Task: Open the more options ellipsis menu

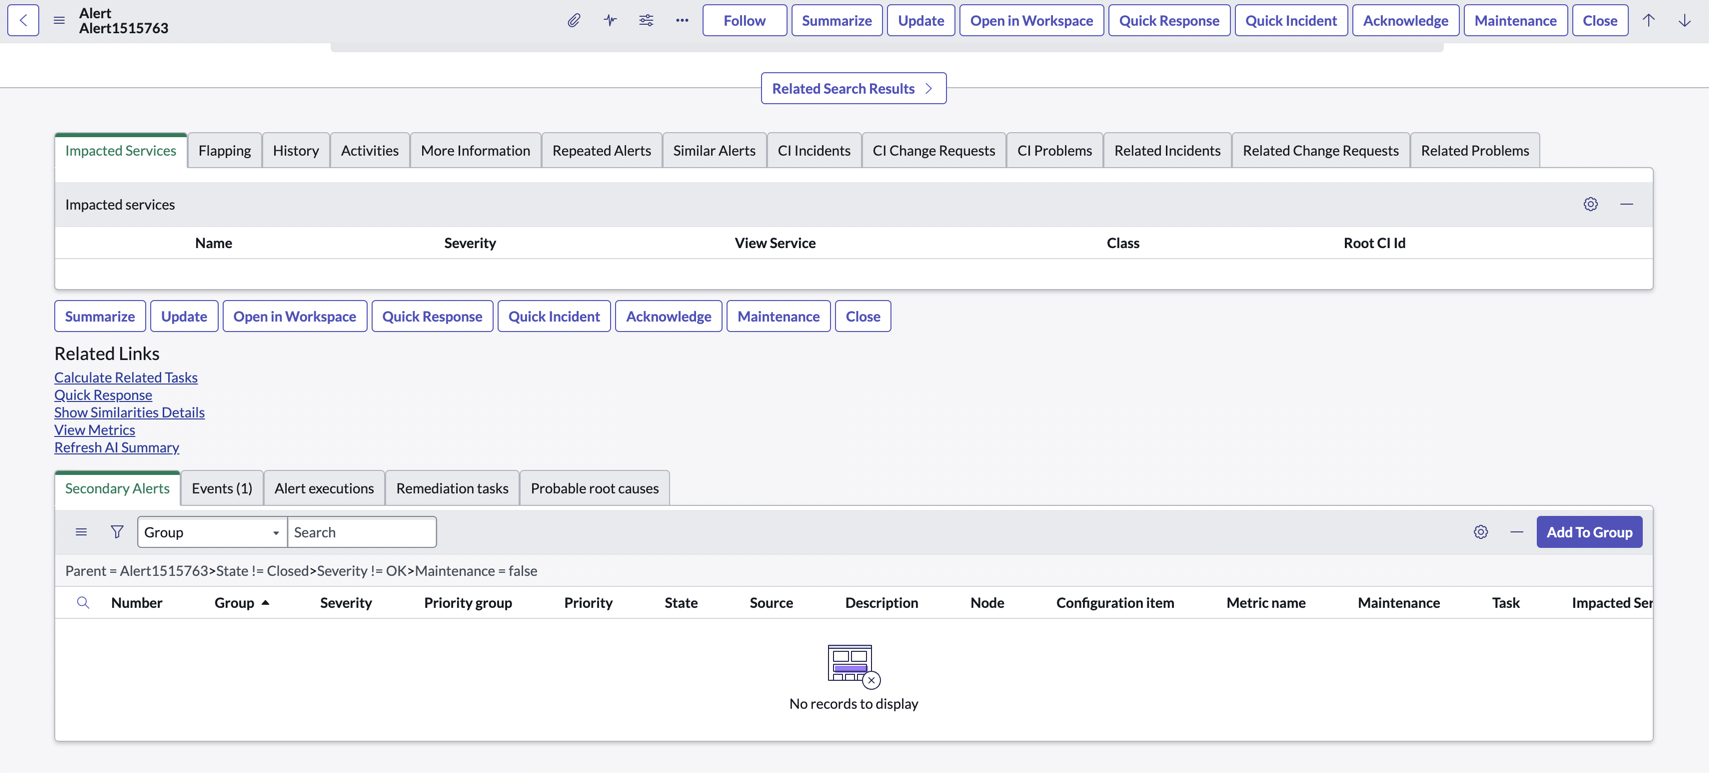Action: (682, 20)
